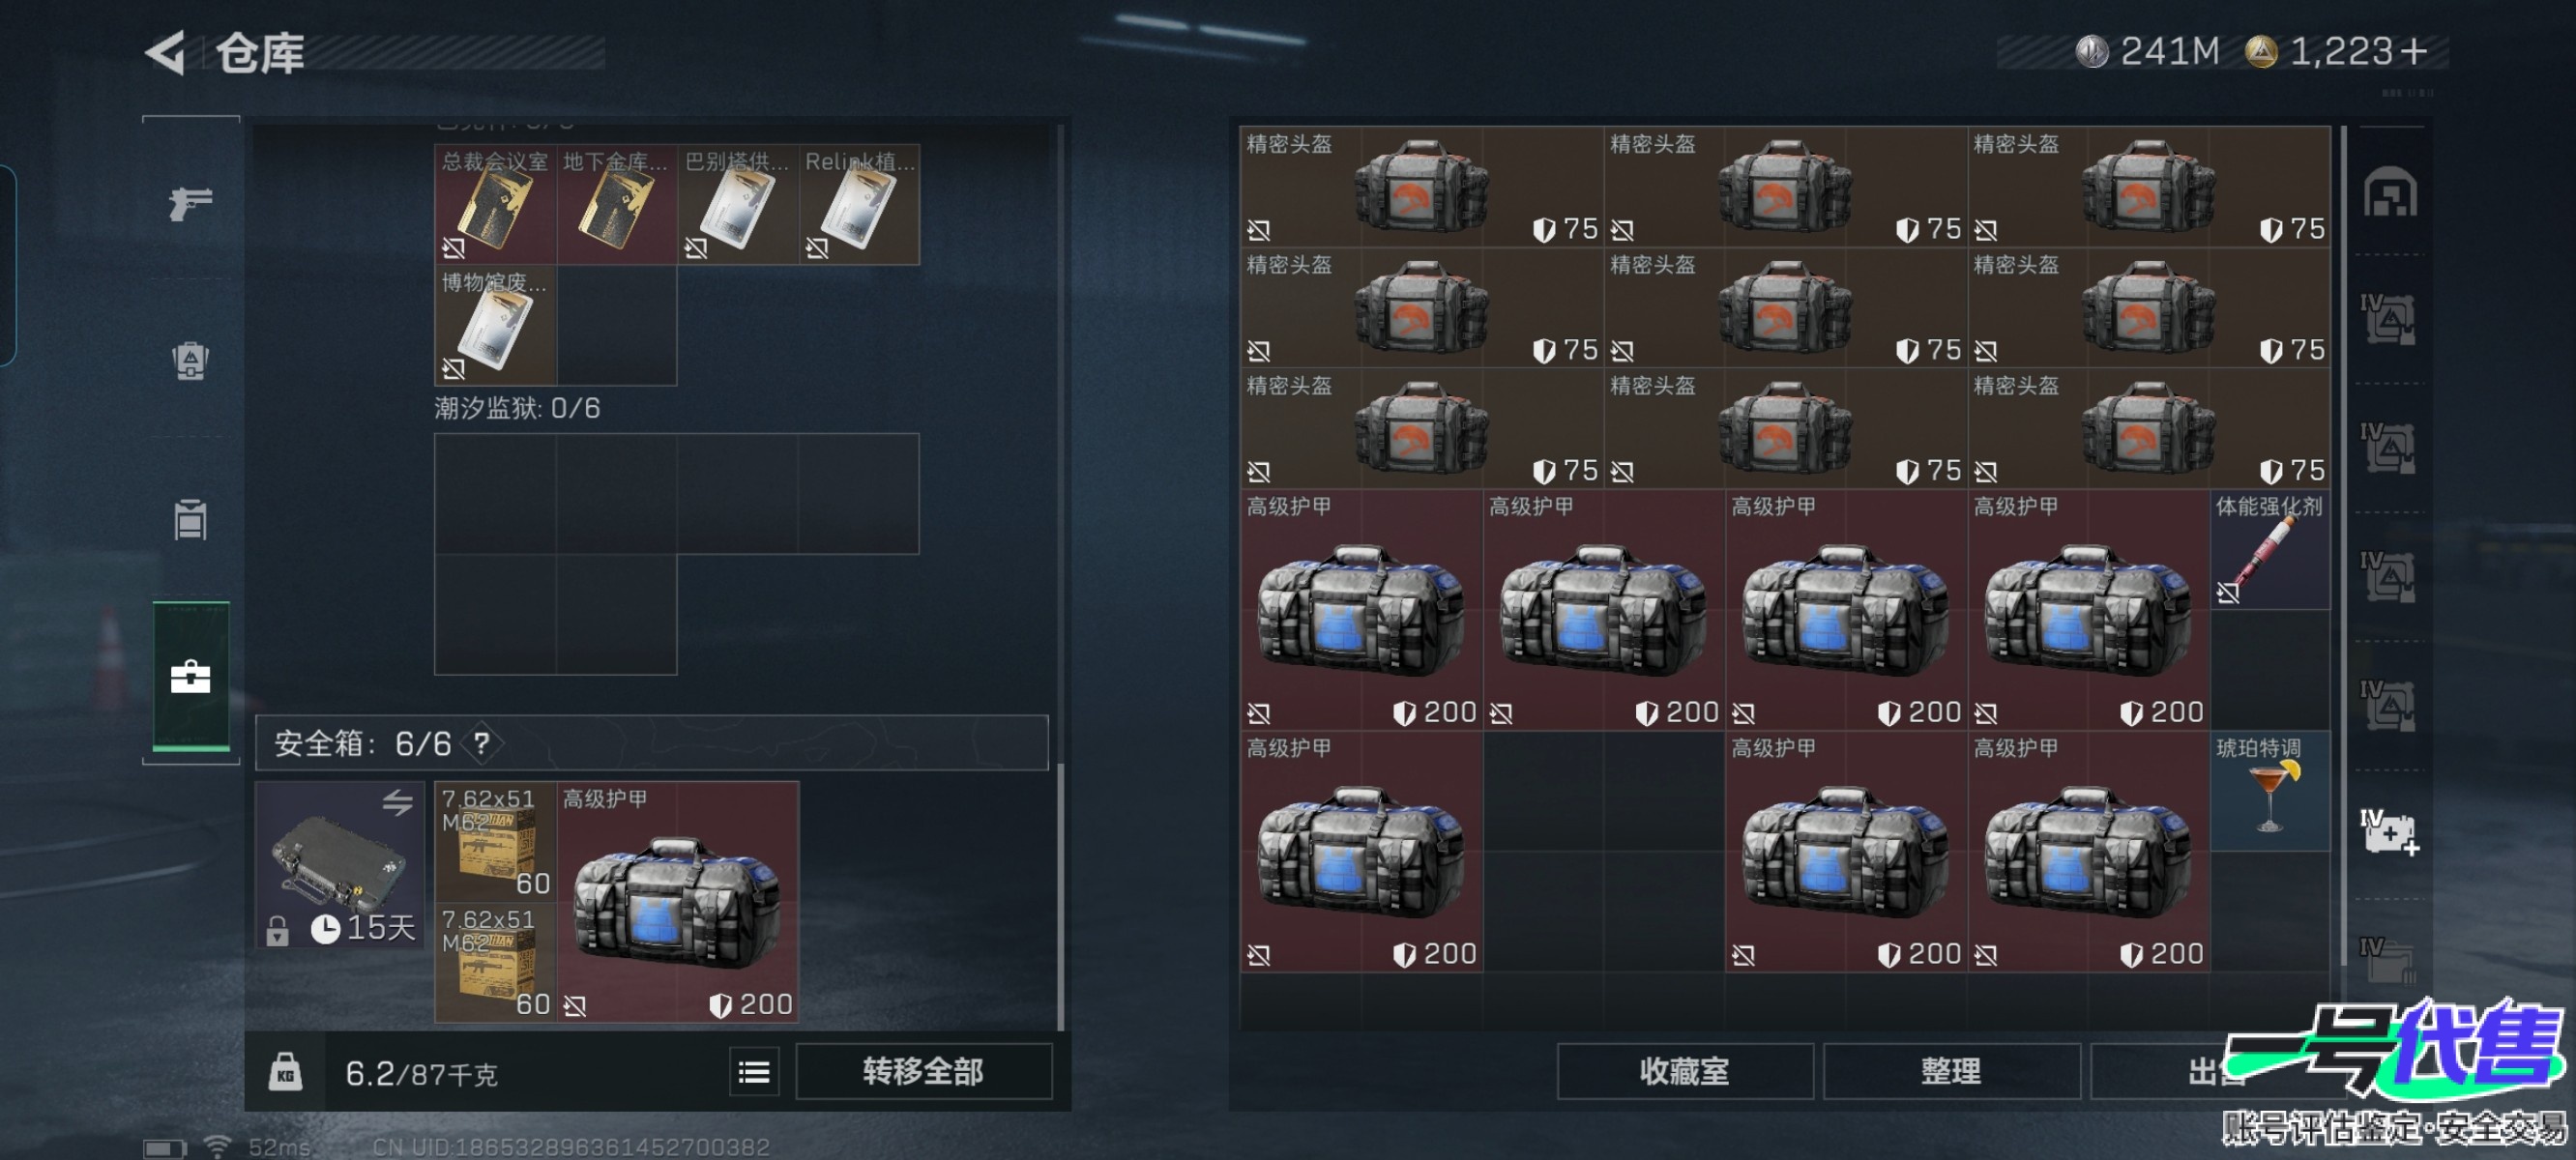The image size is (2576, 1160).
Task: Open the list view icon beside 转移全部
Action: [754, 1073]
